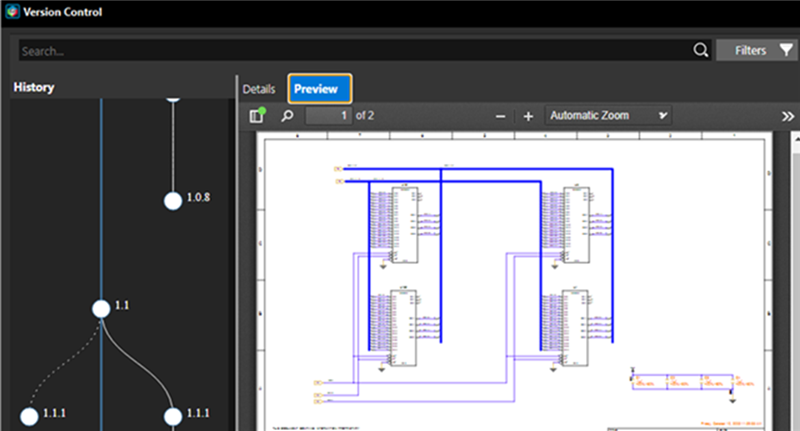Click the funnel filter icon
Viewport: 800px width, 431px height.
(x=785, y=50)
